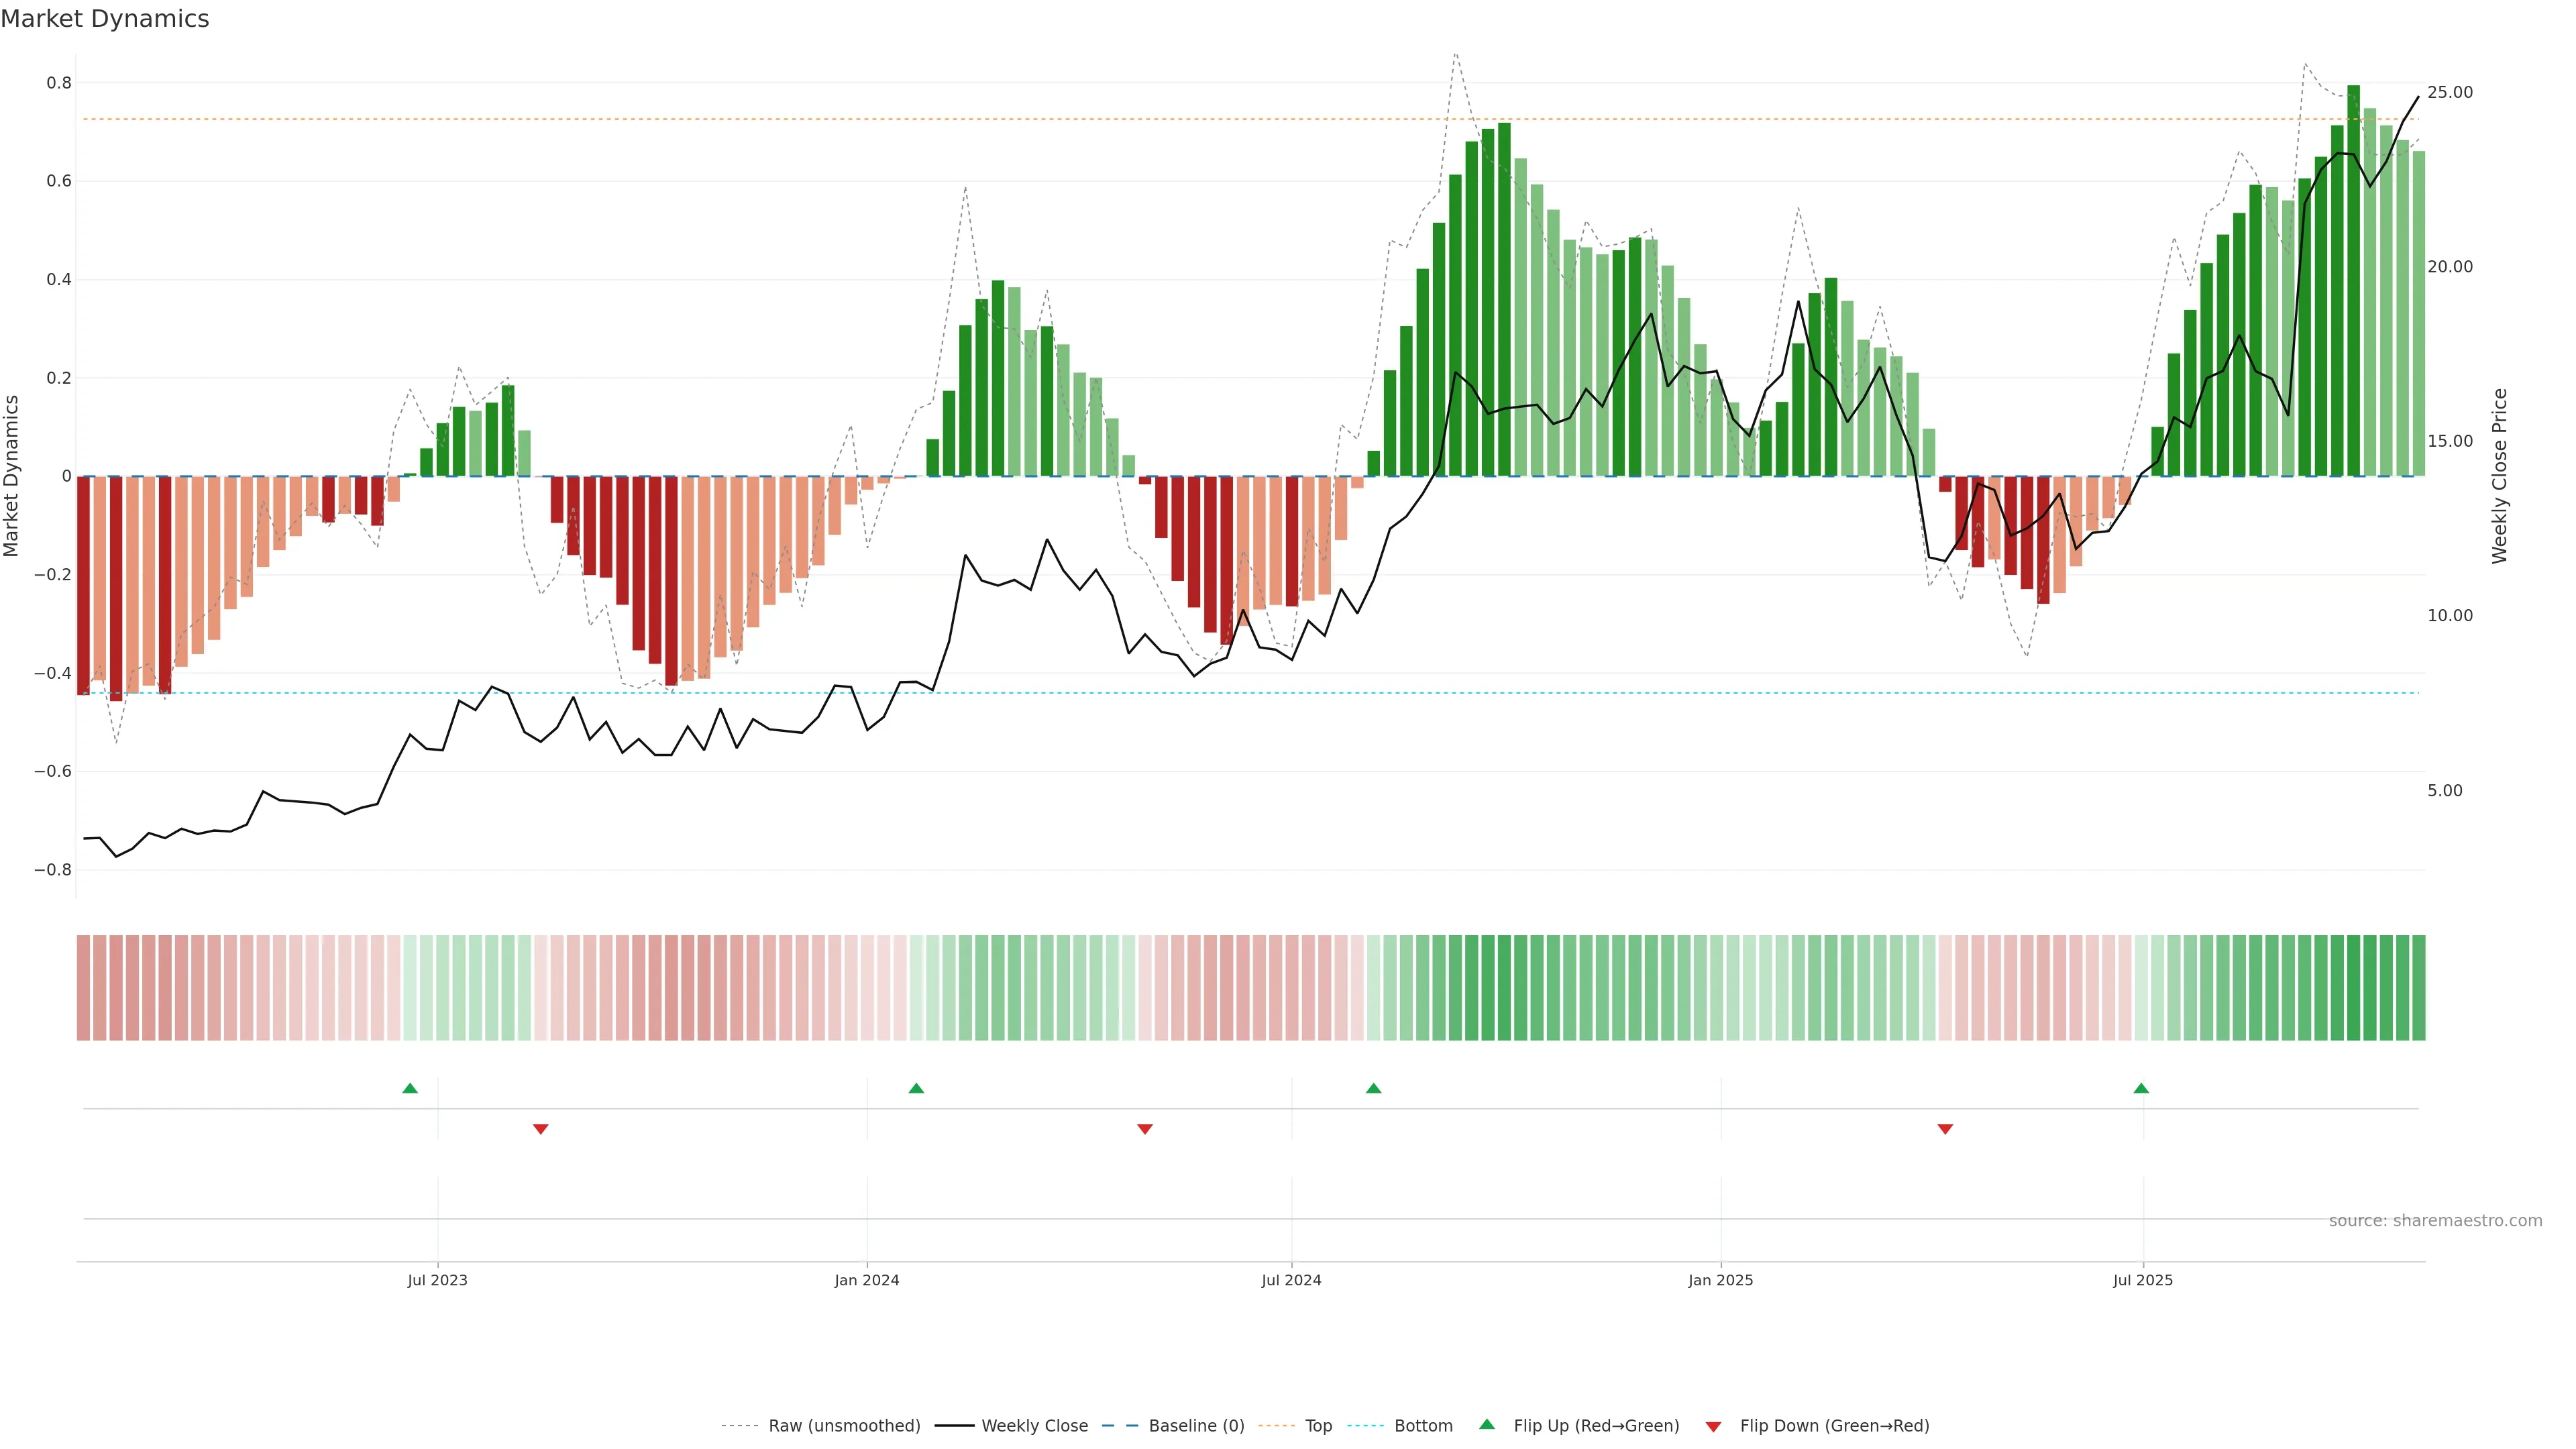Click the first green flip-up triangle marker

tap(410, 1088)
